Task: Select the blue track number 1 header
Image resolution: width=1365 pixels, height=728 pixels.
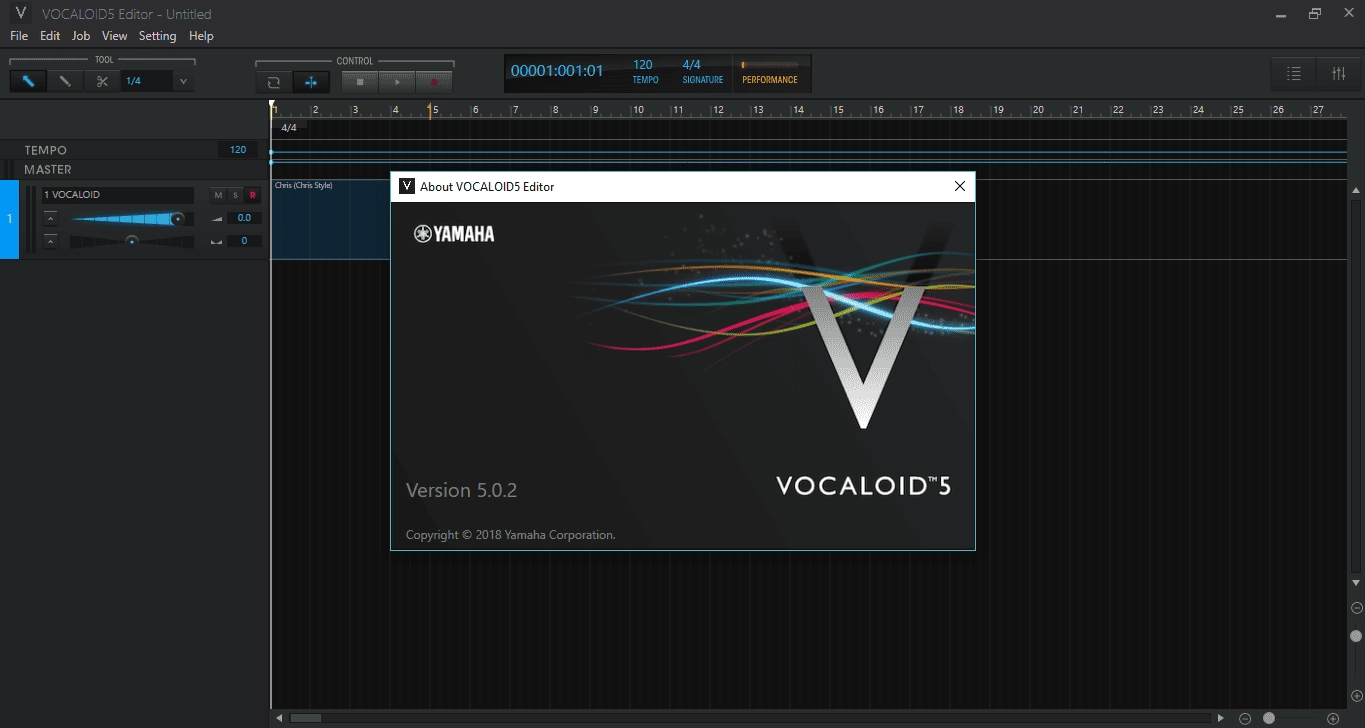Action: pyautogui.click(x=10, y=219)
